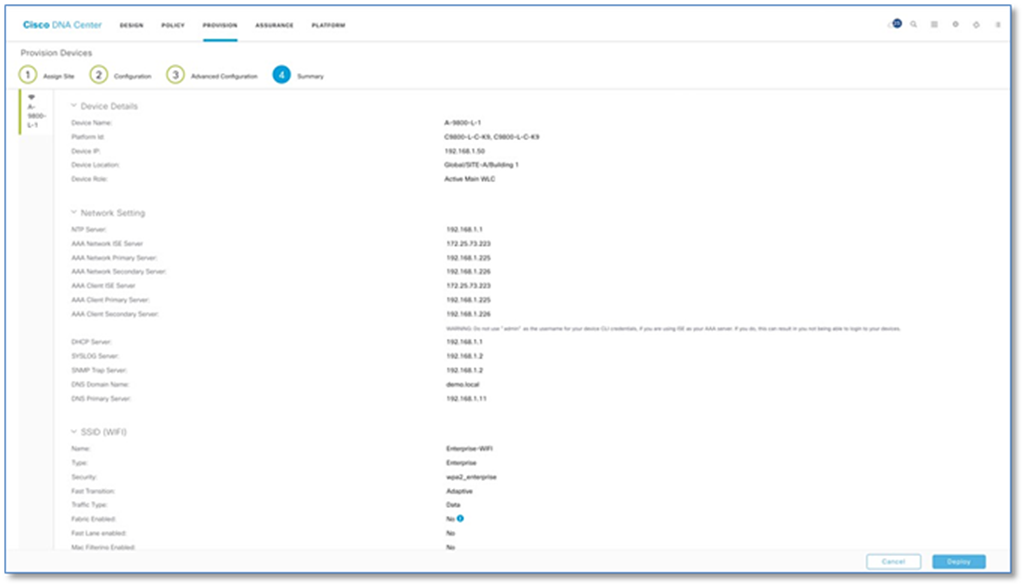Image resolution: width=1025 pixels, height=587 pixels.
Task: Click AAA Client ISE Server value
Action: point(468,286)
